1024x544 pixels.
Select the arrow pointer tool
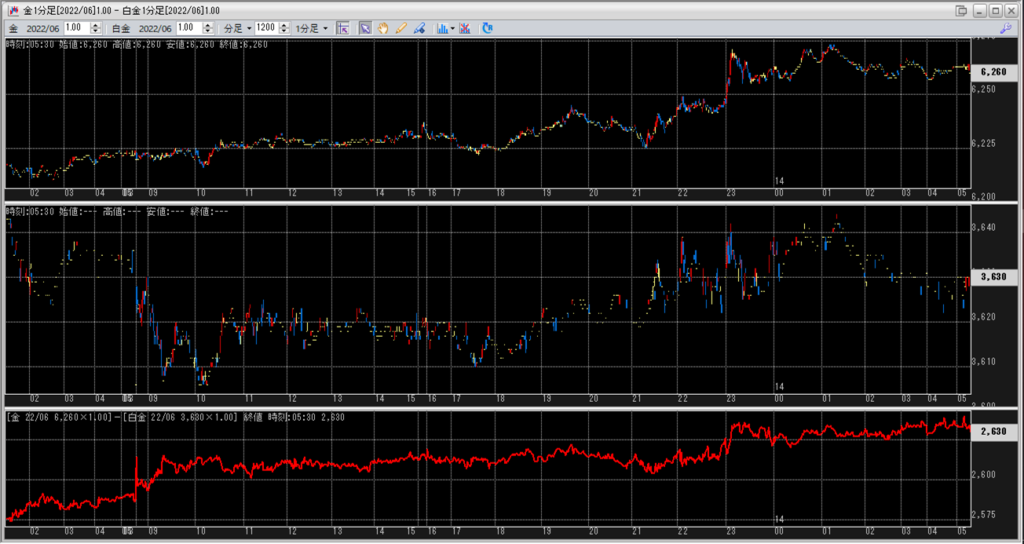[365, 28]
